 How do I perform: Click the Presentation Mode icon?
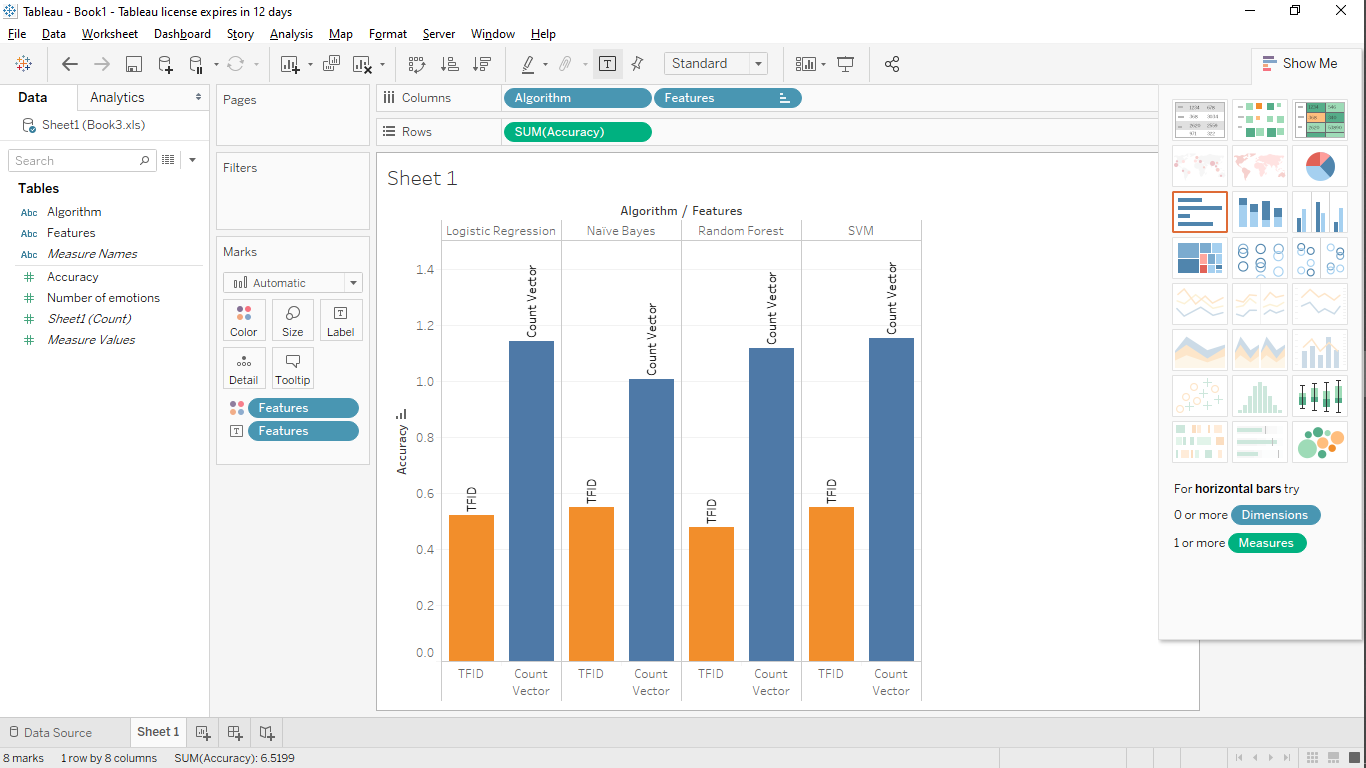coord(845,64)
